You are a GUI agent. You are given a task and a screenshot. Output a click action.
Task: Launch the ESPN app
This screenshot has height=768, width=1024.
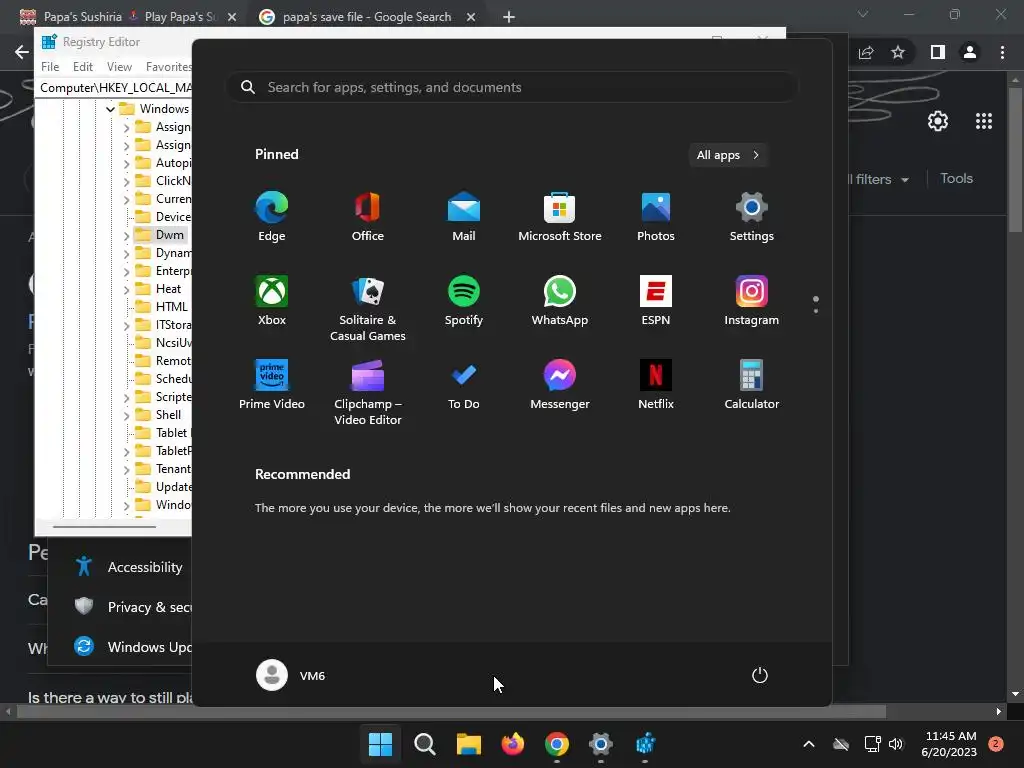(x=656, y=301)
